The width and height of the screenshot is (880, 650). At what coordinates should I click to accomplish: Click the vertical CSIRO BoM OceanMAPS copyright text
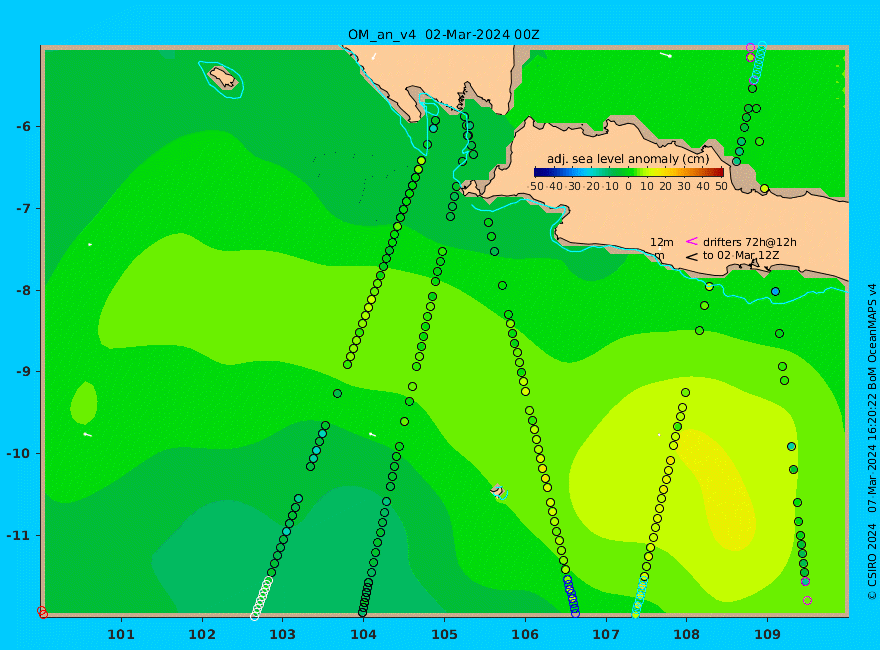click(872, 442)
